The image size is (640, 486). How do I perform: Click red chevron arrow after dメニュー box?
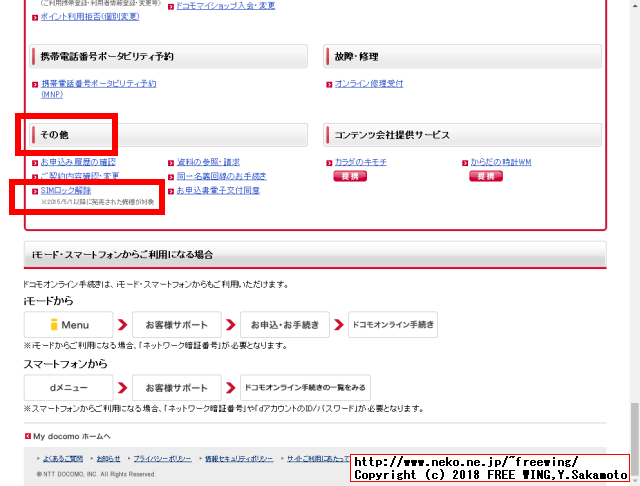(x=122, y=387)
